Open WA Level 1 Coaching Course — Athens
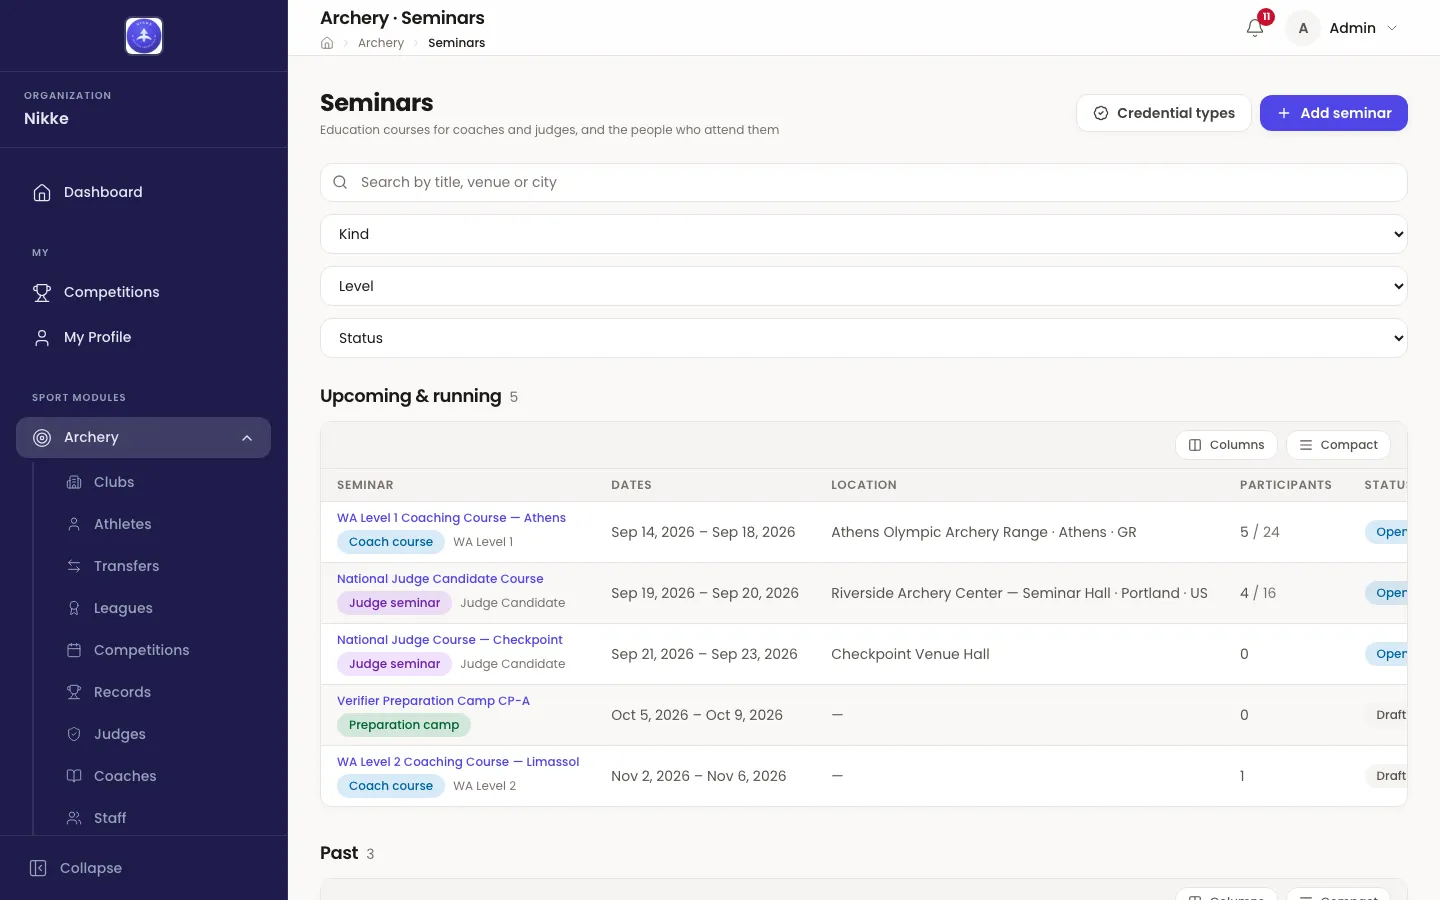The width and height of the screenshot is (1440, 900). coord(451,518)
